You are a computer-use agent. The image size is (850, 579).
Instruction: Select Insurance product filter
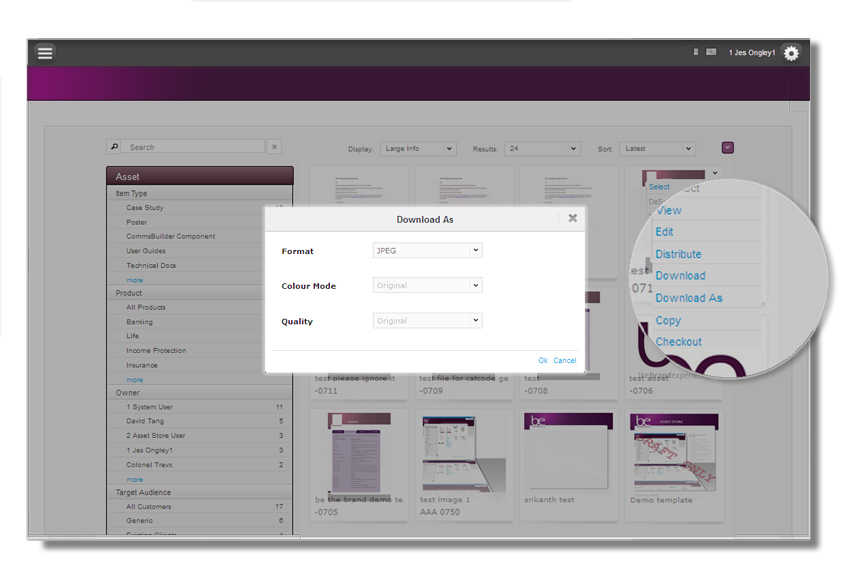coord(142,365)
